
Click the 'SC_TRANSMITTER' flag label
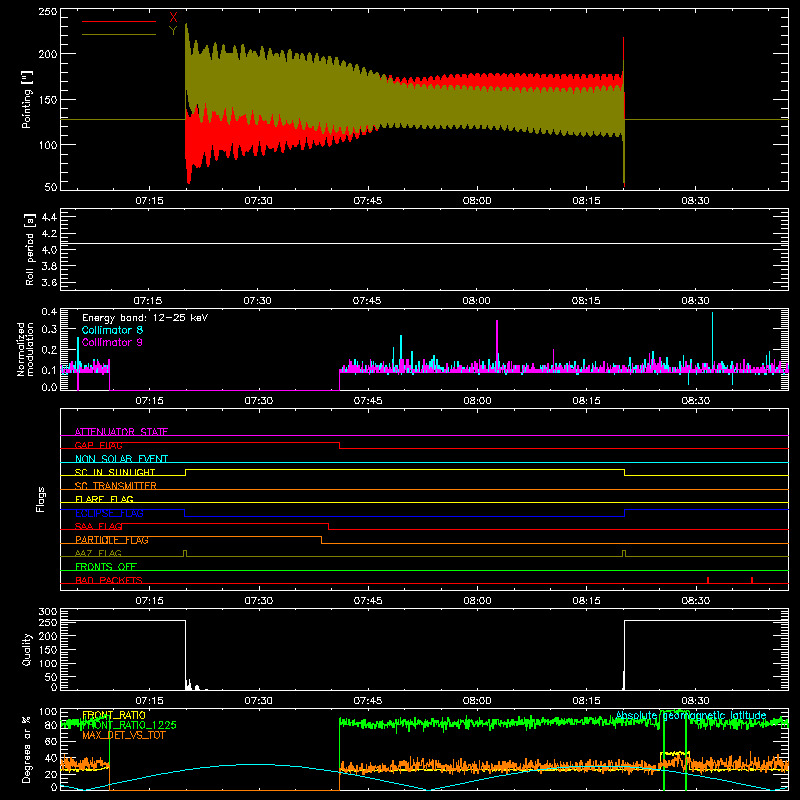pyautogui.click(x=116, y=486)
